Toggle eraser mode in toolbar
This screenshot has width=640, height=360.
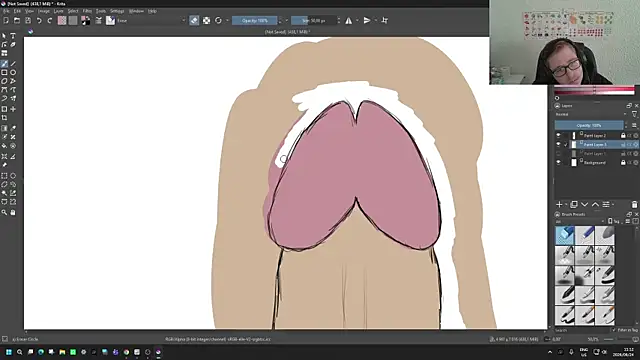click(194, 20)
